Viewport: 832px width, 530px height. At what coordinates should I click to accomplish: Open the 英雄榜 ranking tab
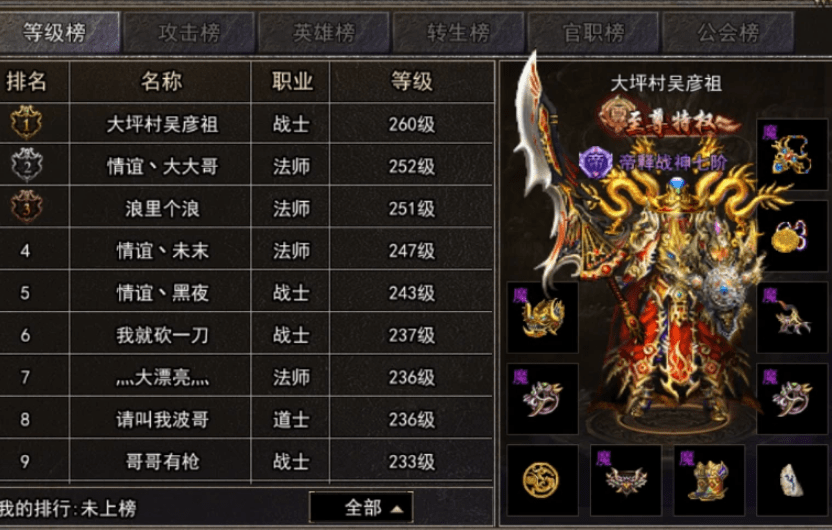point(324,33)
